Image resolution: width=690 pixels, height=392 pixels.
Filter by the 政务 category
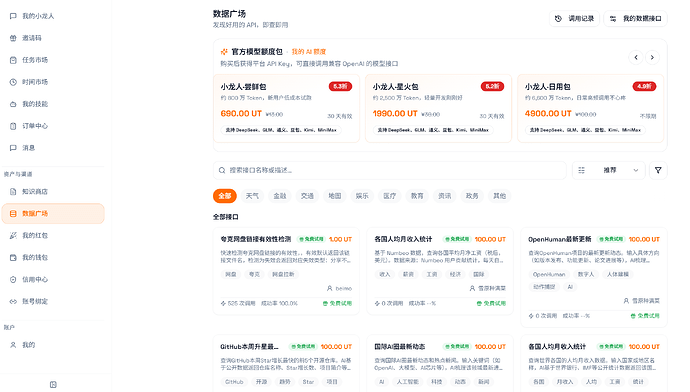click(472, 196)
